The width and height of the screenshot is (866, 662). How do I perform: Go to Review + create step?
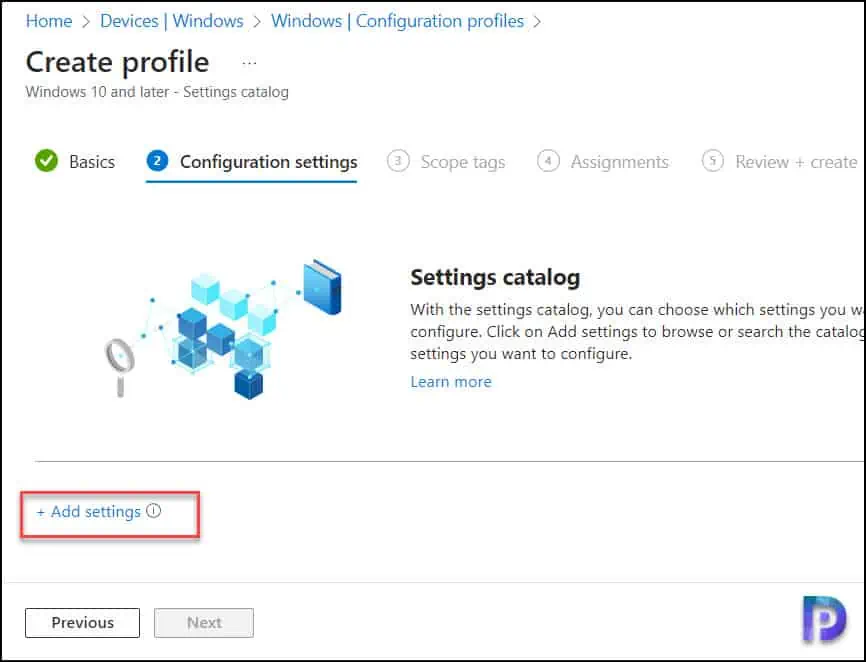pos(779,162)
